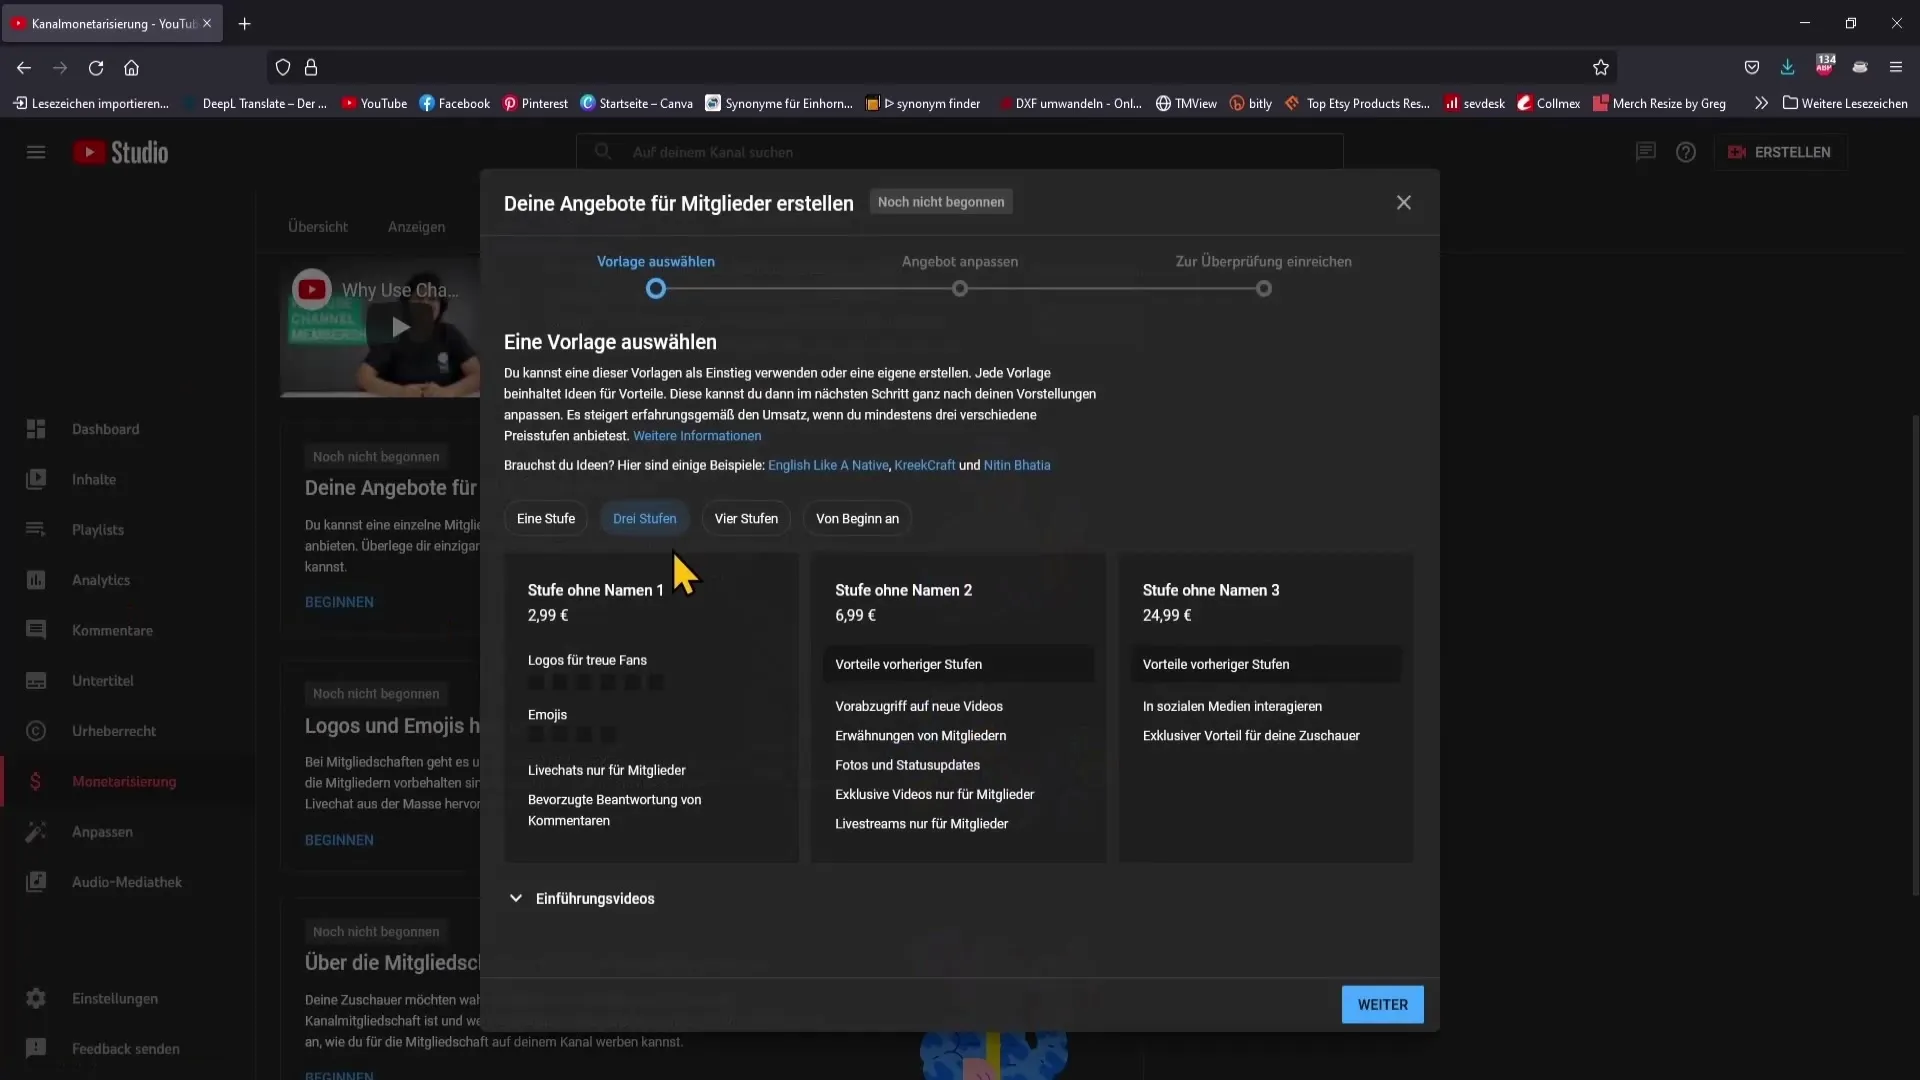Click the 'Weitere Informationen' link
This screenshot has height=1080, width=1920.
coord(696,436)
